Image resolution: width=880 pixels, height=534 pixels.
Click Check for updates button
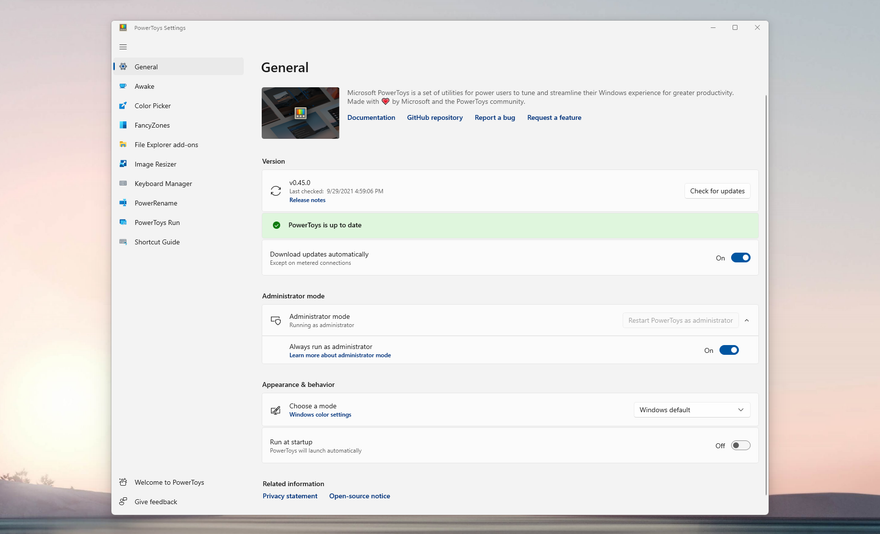pyautogui.click(x=717, y=191)
